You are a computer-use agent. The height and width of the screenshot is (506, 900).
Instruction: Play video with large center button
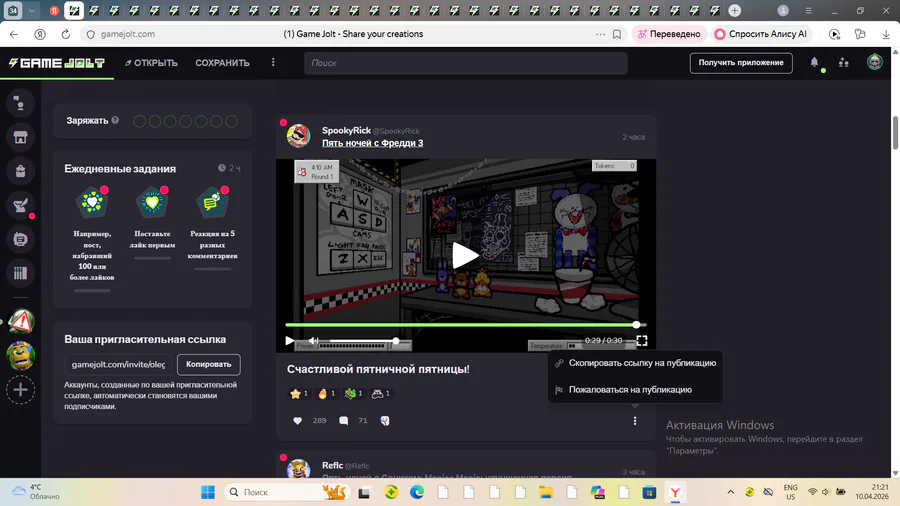465,255
